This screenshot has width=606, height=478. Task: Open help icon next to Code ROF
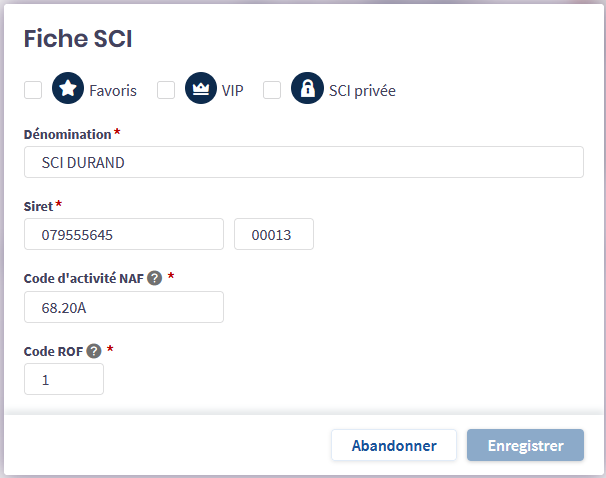coord(94,351)
